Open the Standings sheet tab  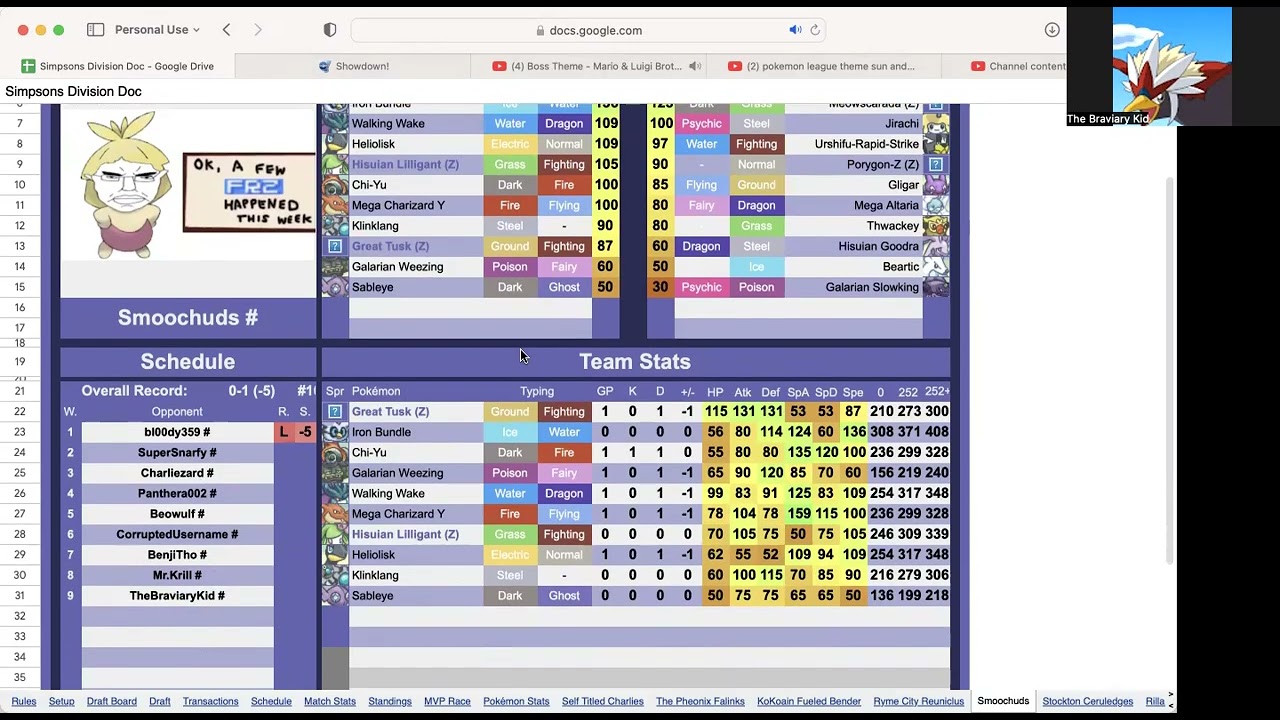[x=390, y=701]
